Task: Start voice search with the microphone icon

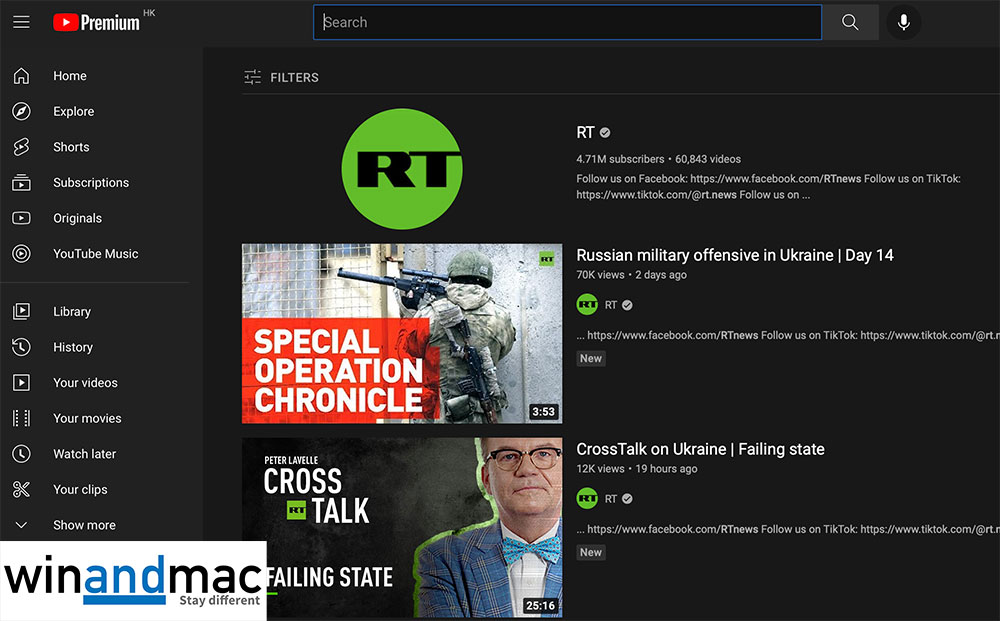Action: (903, 21)
